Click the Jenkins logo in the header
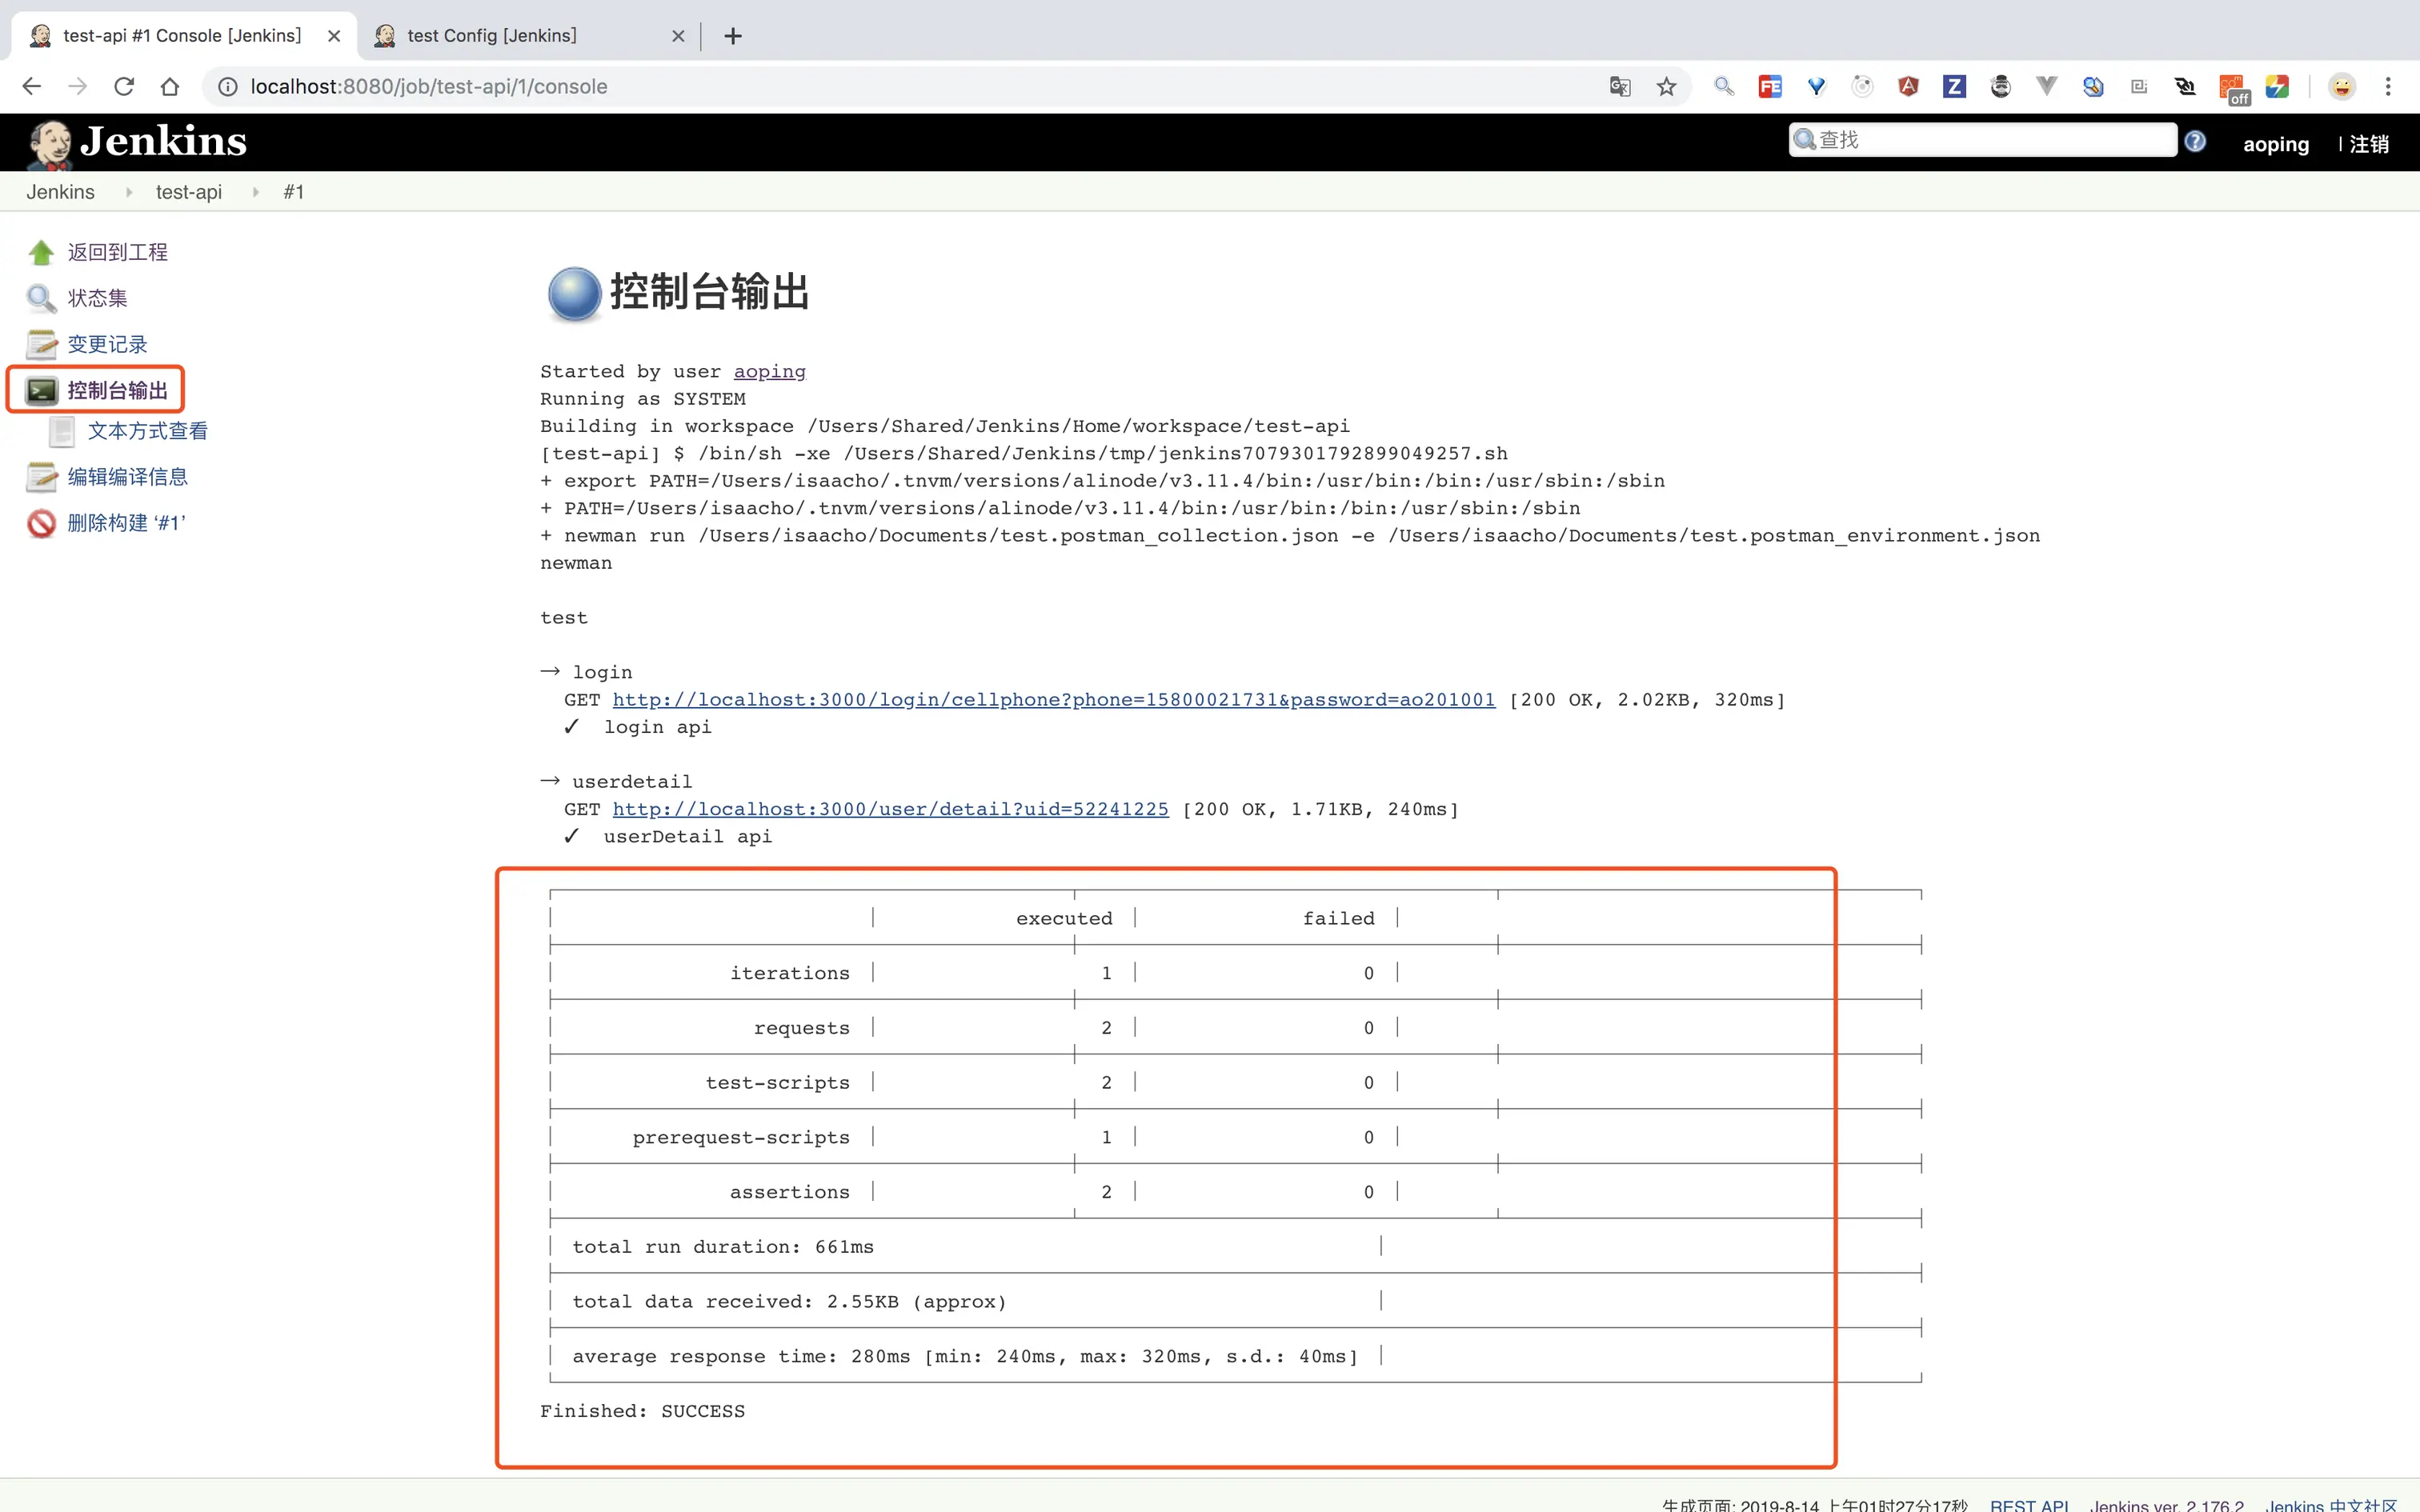 [x=137, y=142]
